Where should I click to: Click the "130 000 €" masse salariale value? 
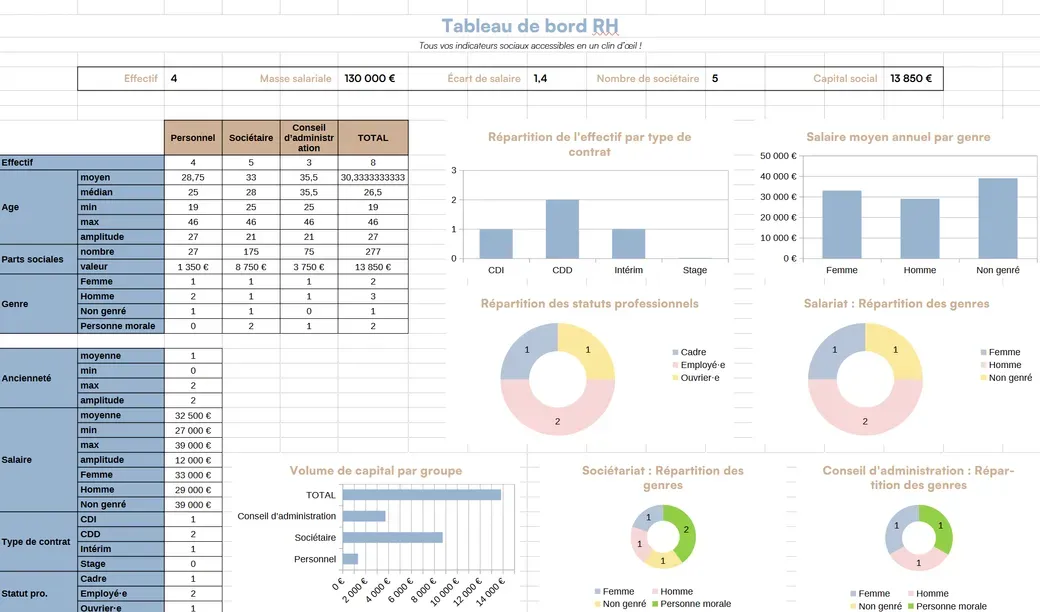(369, 78)
